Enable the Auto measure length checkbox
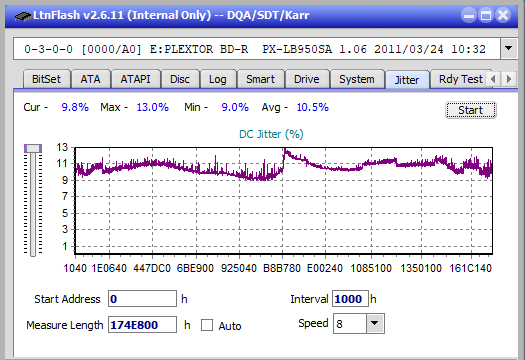The height and width of the screenshot is (360, 525). [207, 325]
